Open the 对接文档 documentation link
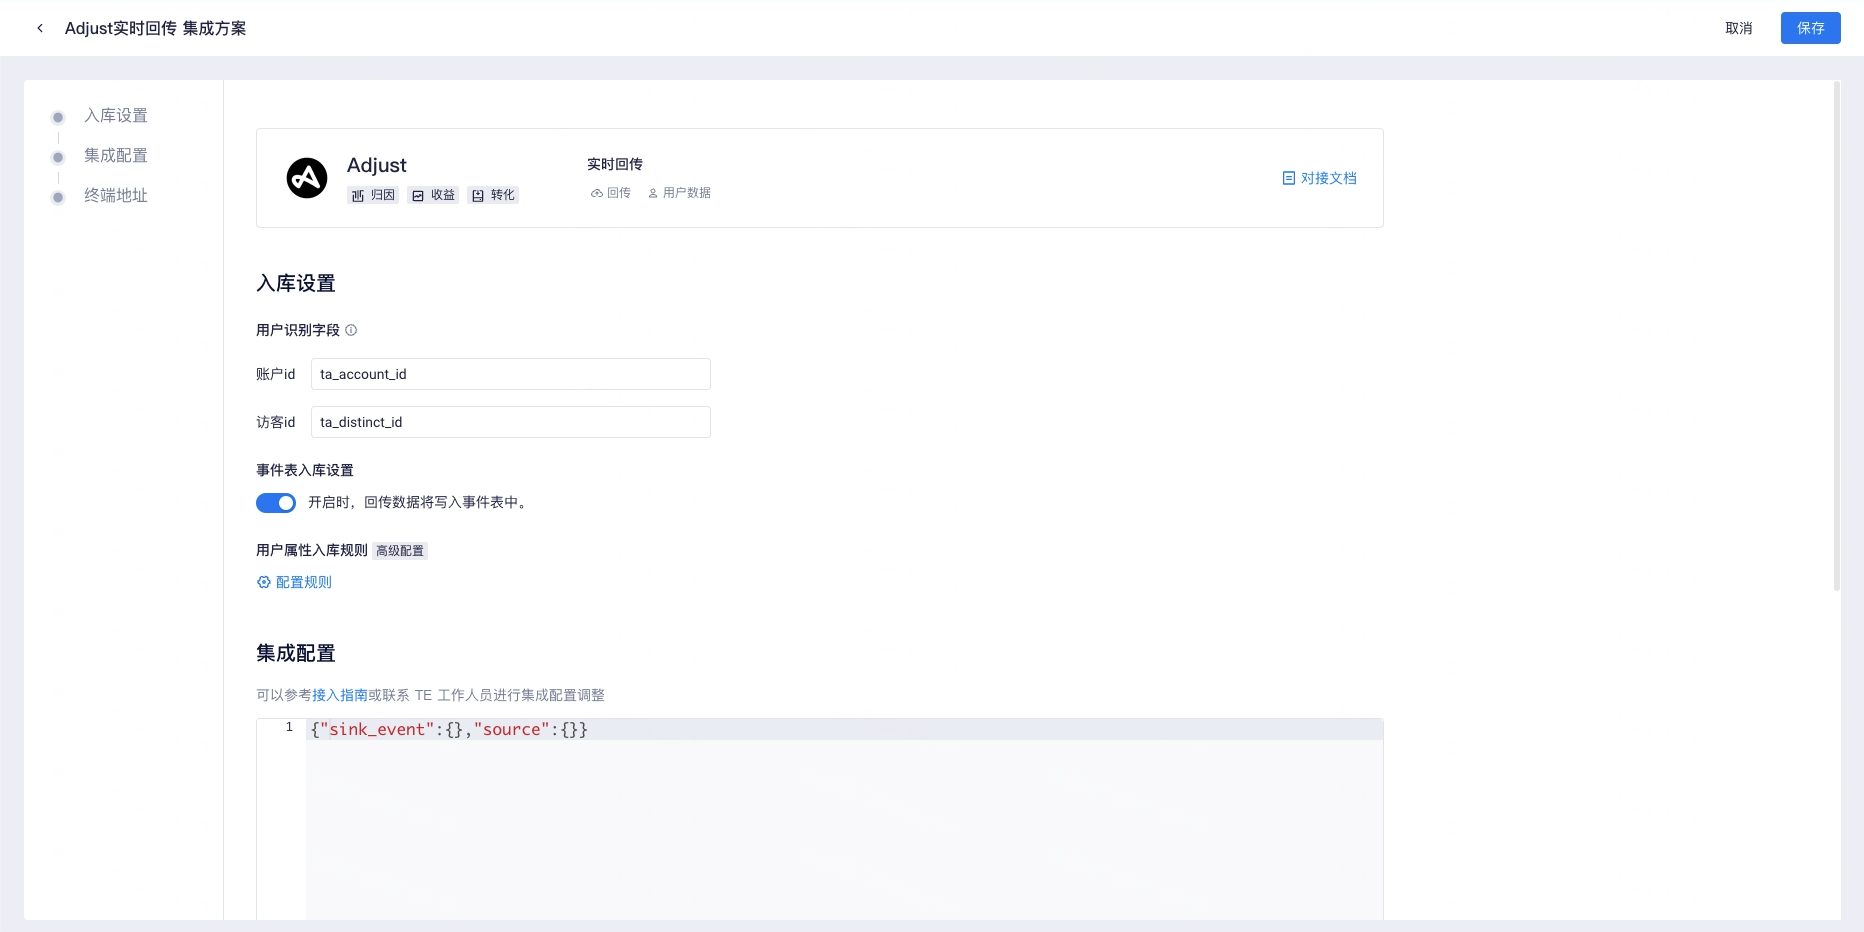 tap(1320, 178)
